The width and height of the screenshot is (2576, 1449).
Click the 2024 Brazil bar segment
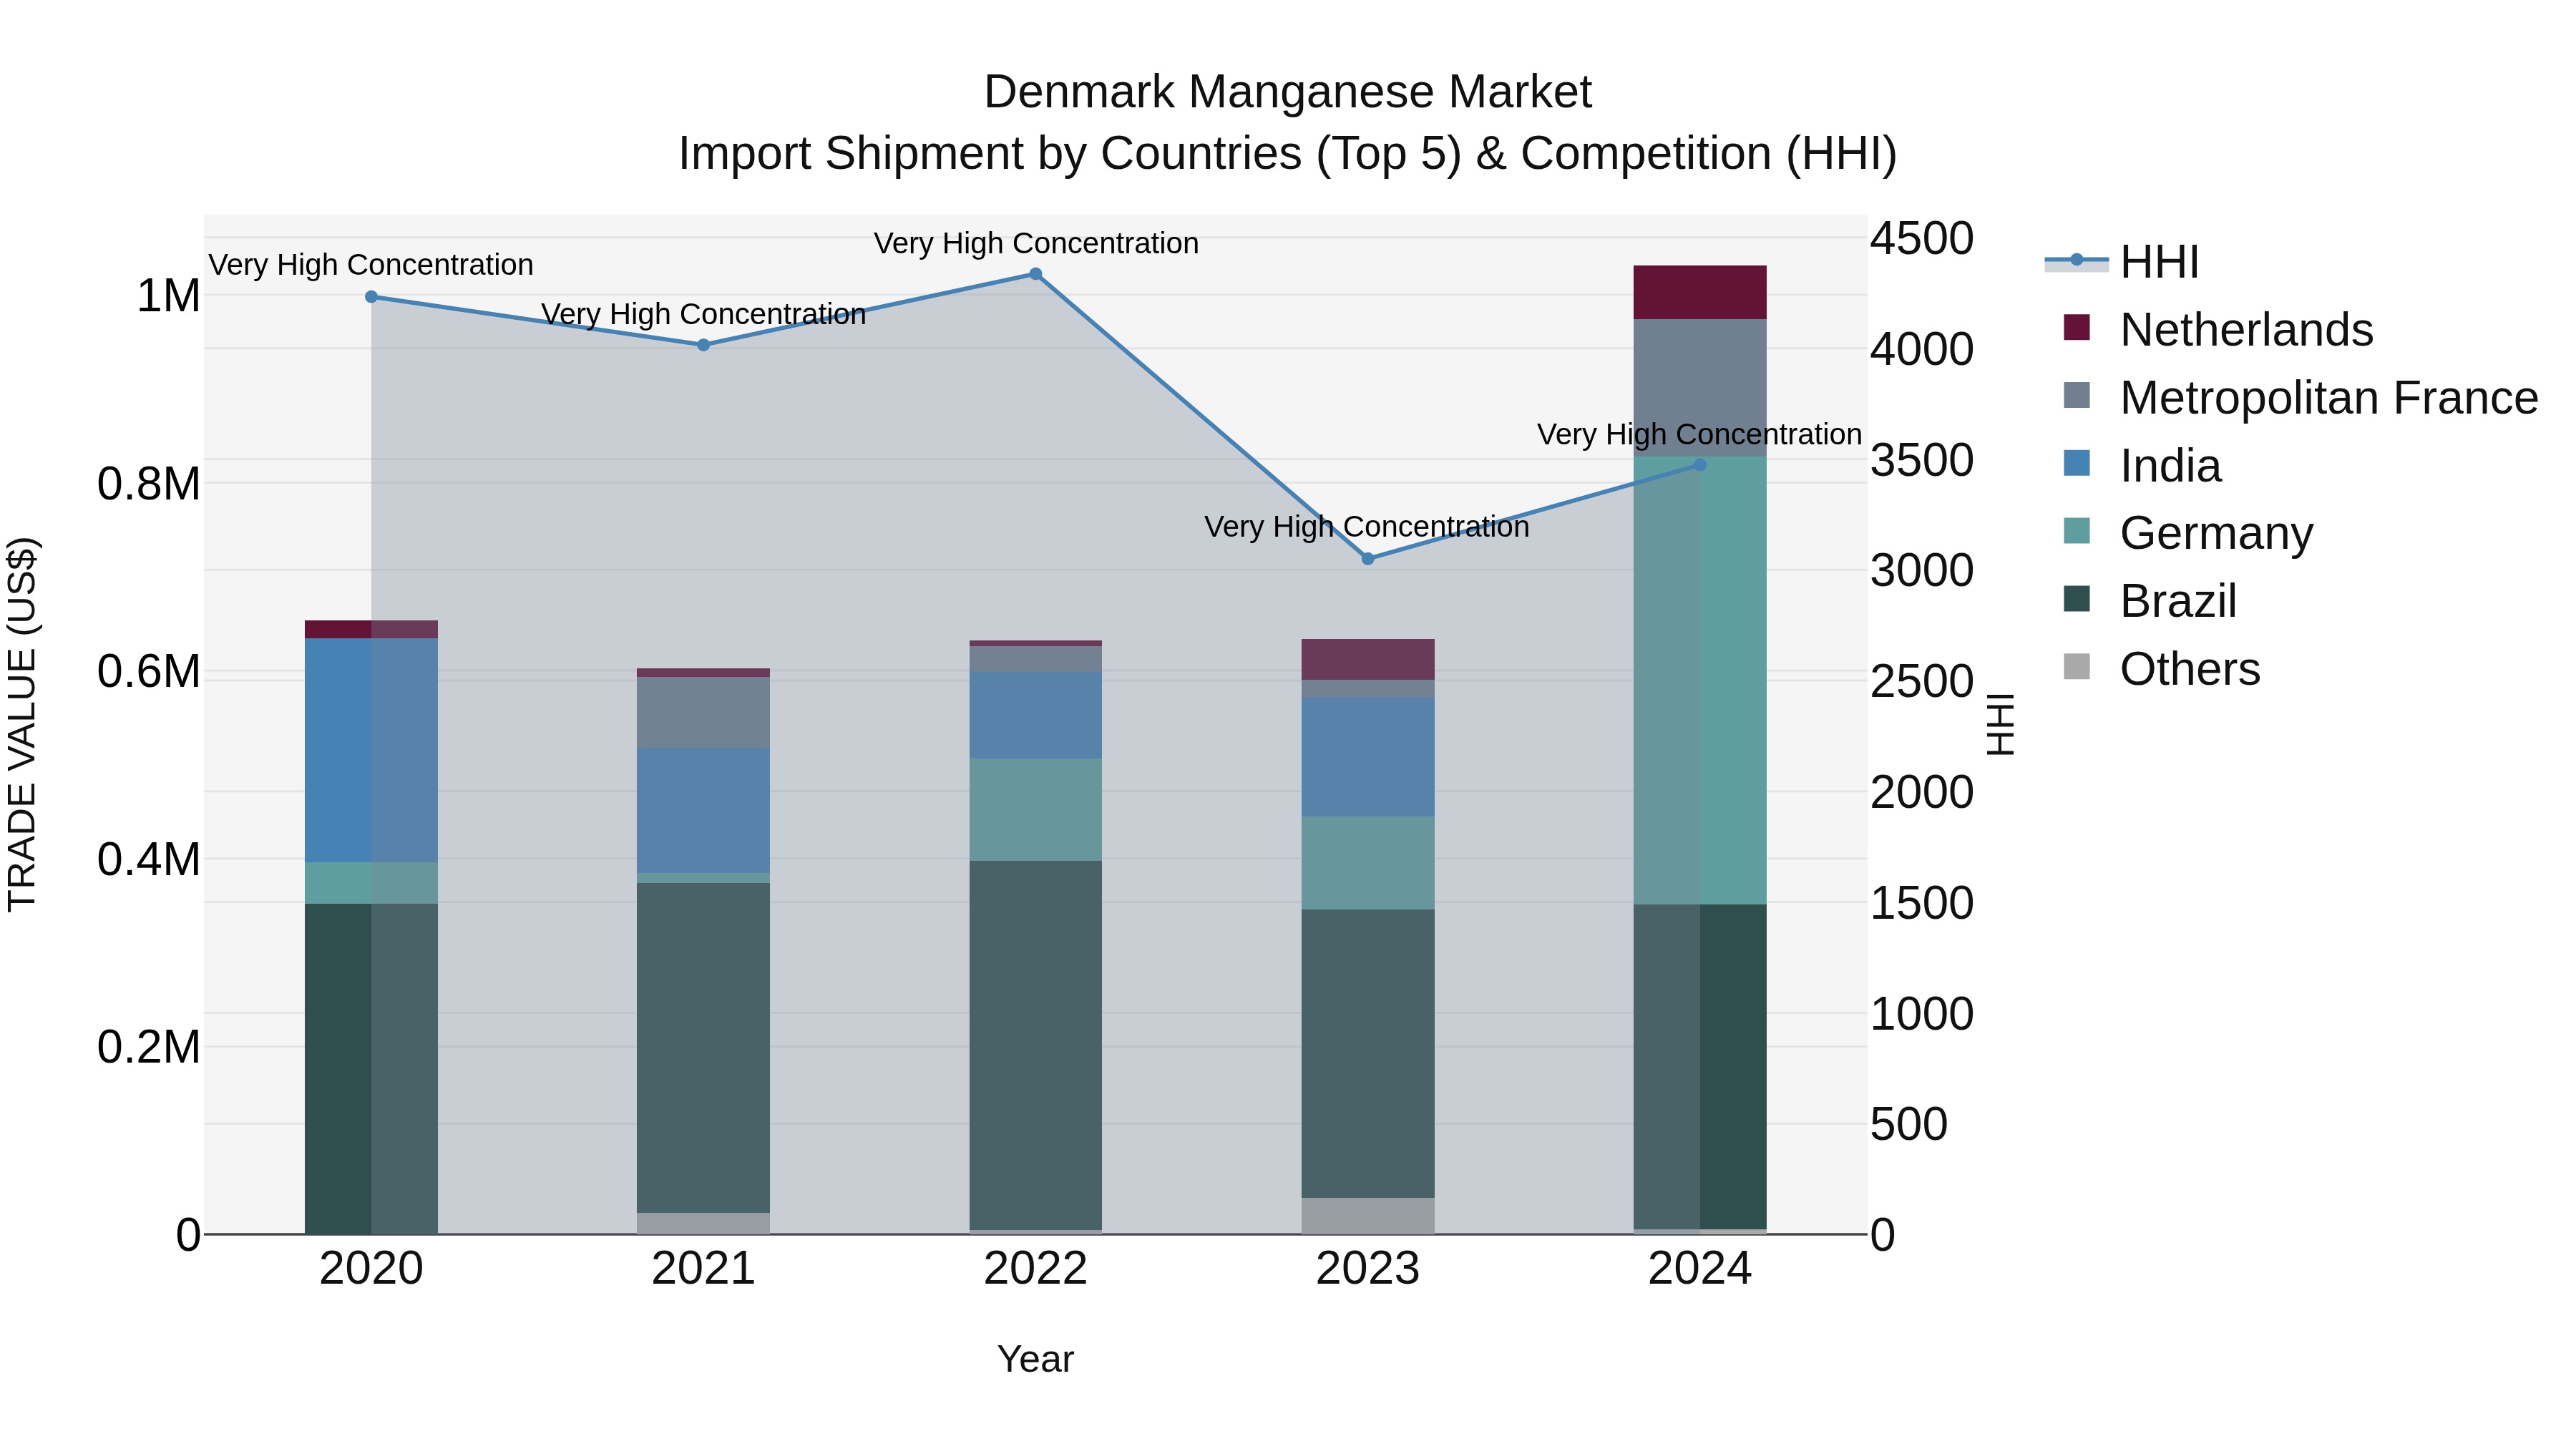click(x=1700, y=1067)
